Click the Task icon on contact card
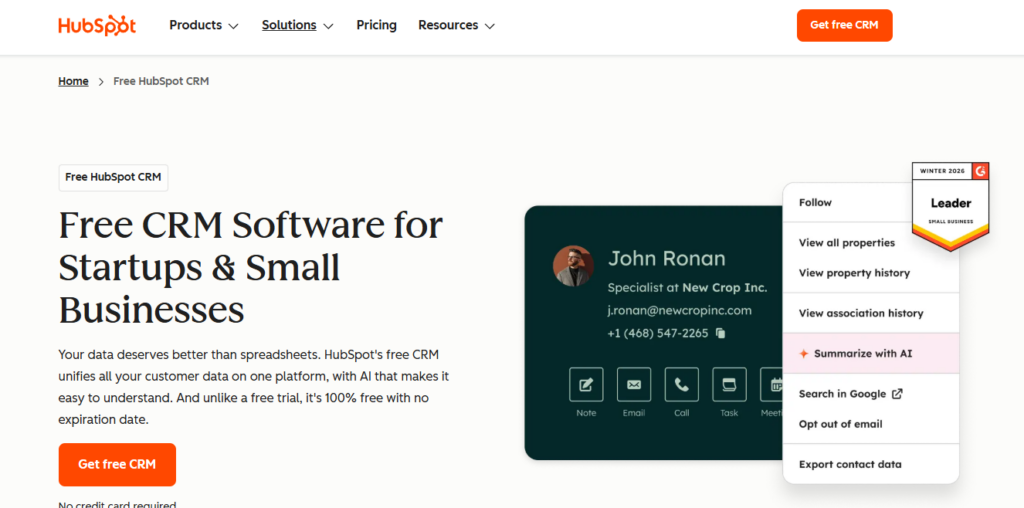The image size is (1024, 508). 729,385
